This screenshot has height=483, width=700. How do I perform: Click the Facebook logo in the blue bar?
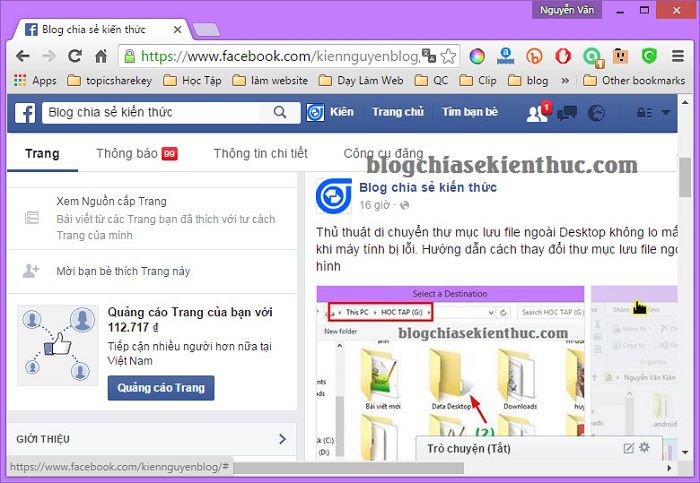25,112
